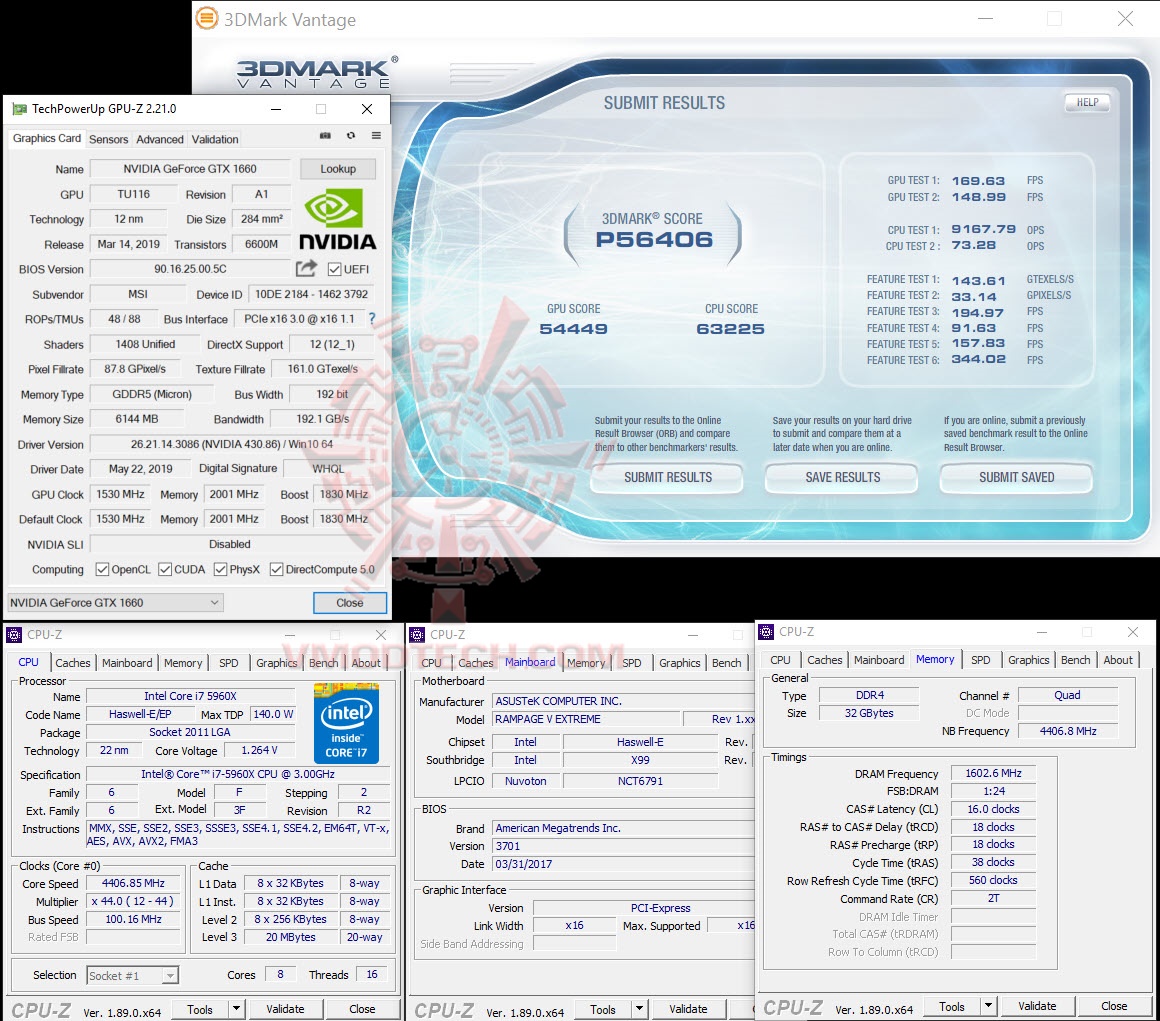1160x1021 pixels.
Task: Click the BIOS Version field 90.16.25.00.5C
Action: point(190,269)
